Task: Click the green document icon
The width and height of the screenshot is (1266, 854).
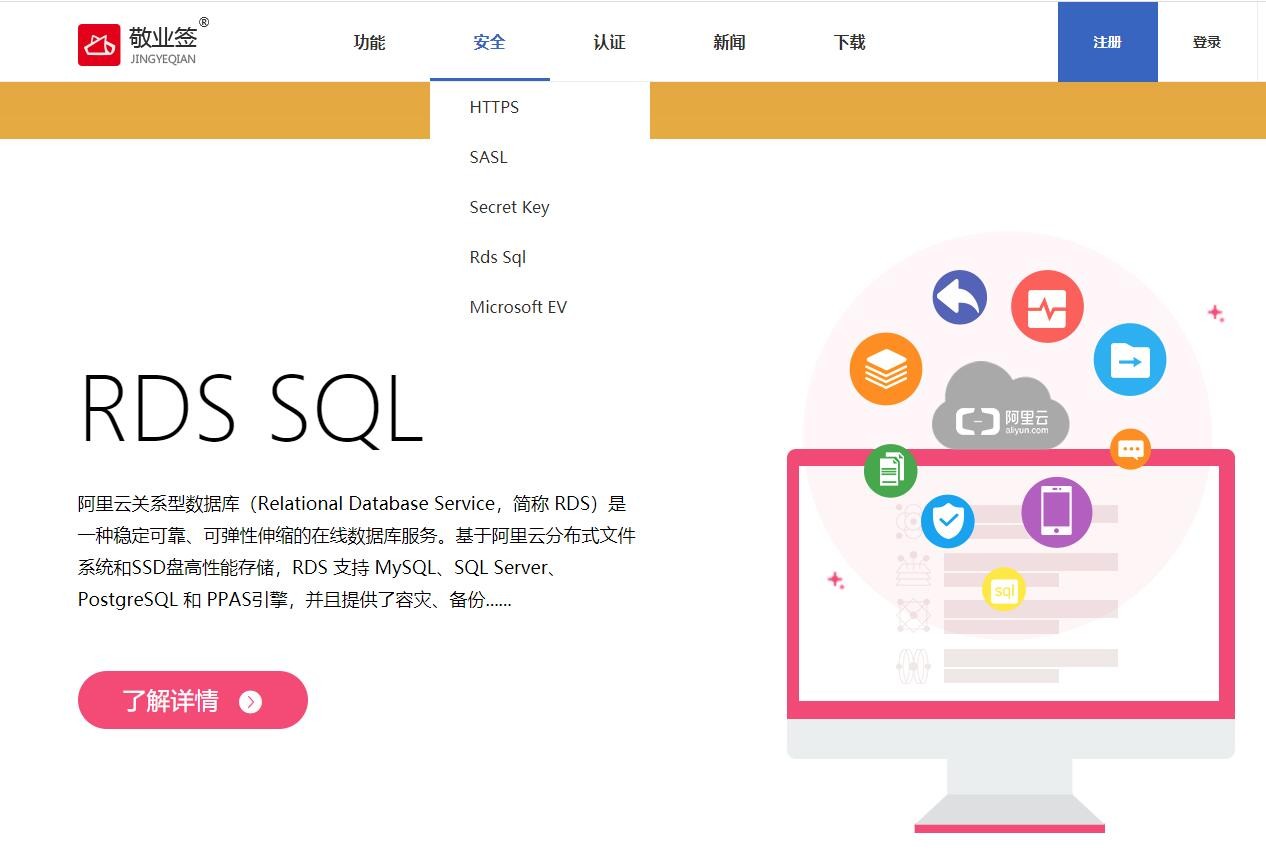Action: [890, 470]
